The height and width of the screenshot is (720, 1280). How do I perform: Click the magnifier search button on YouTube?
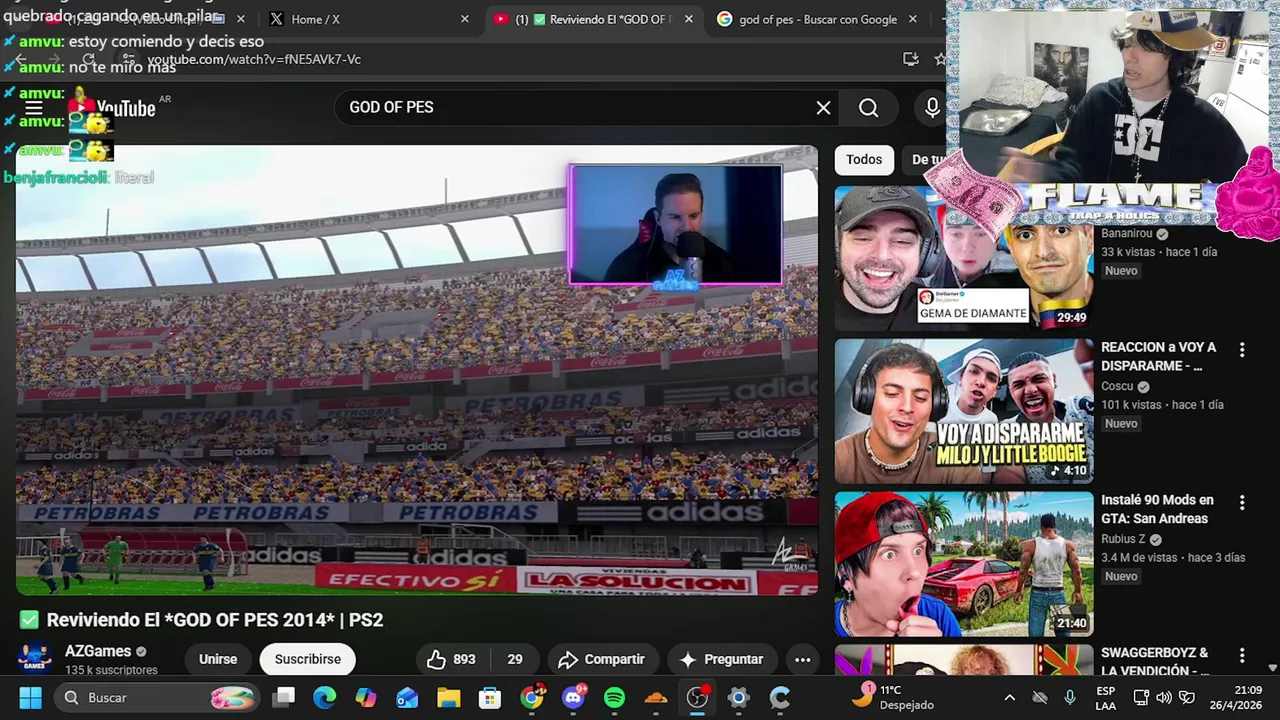(x=868, y=108)
